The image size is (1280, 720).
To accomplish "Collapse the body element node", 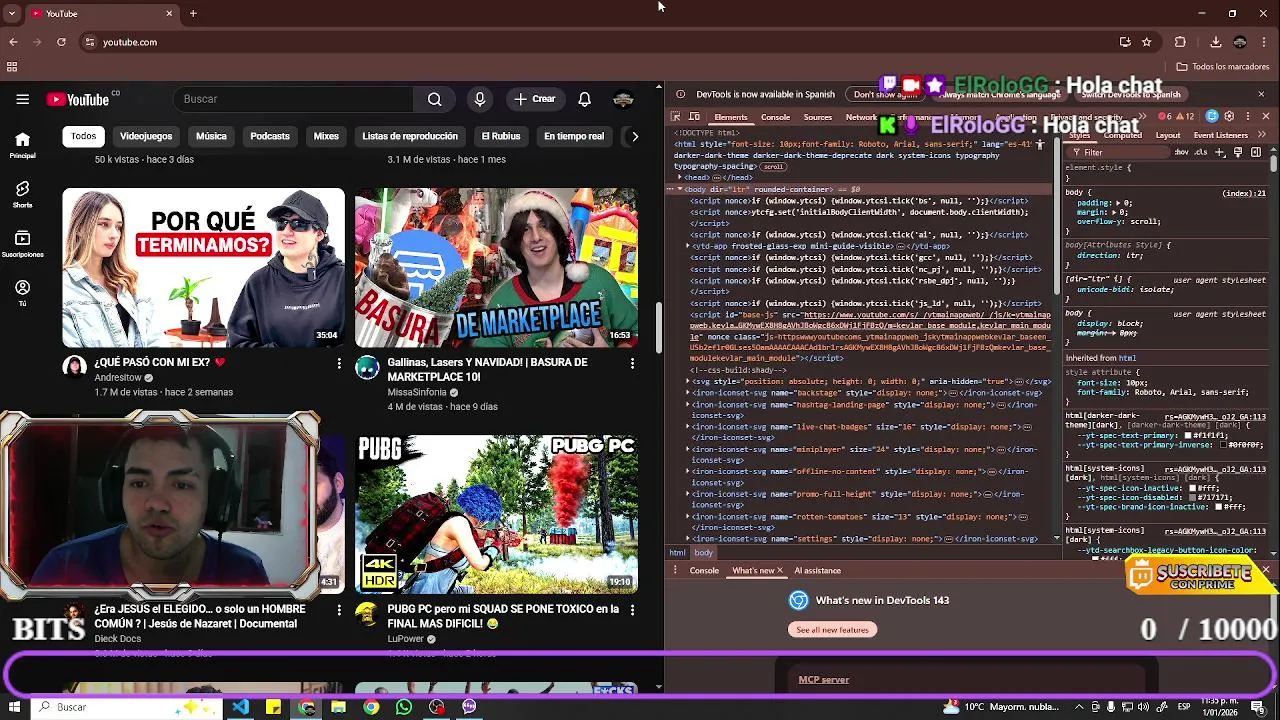I will [680, 189].
